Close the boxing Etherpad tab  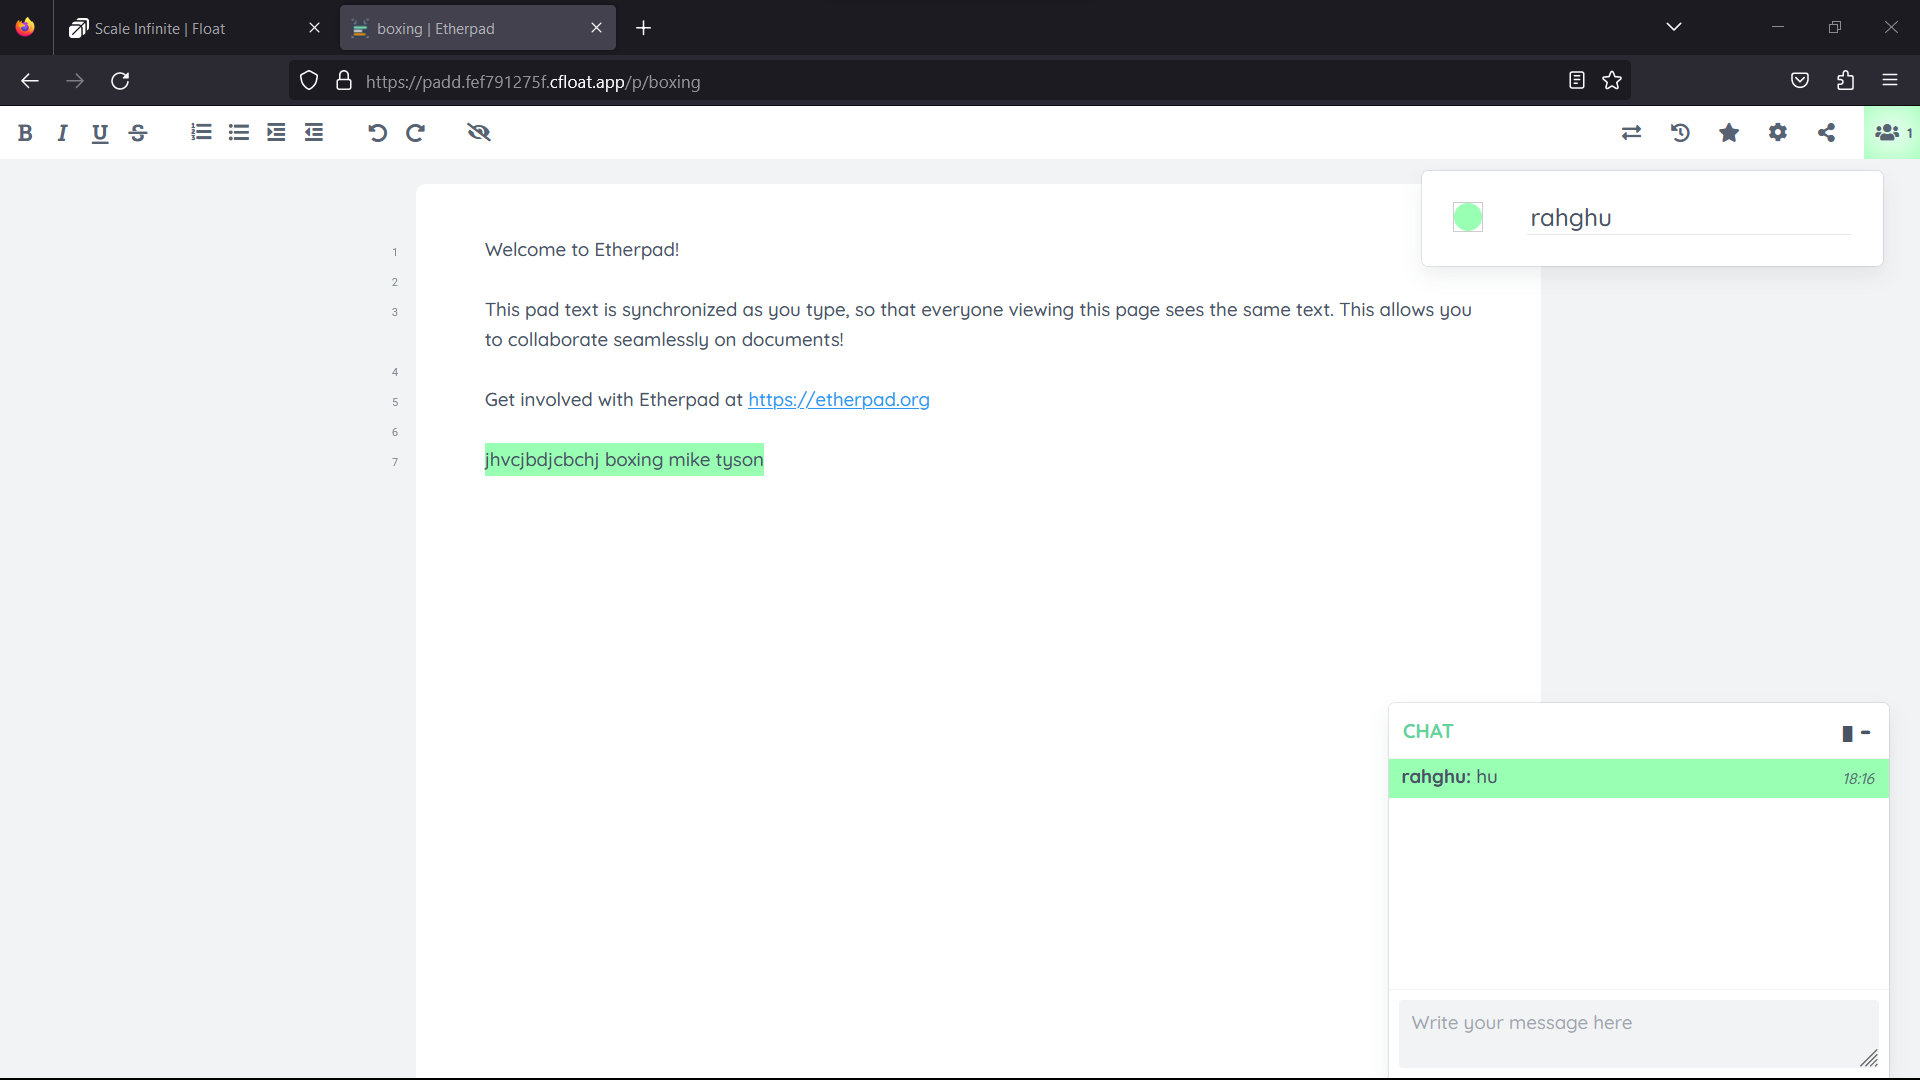tap(596, 28)
